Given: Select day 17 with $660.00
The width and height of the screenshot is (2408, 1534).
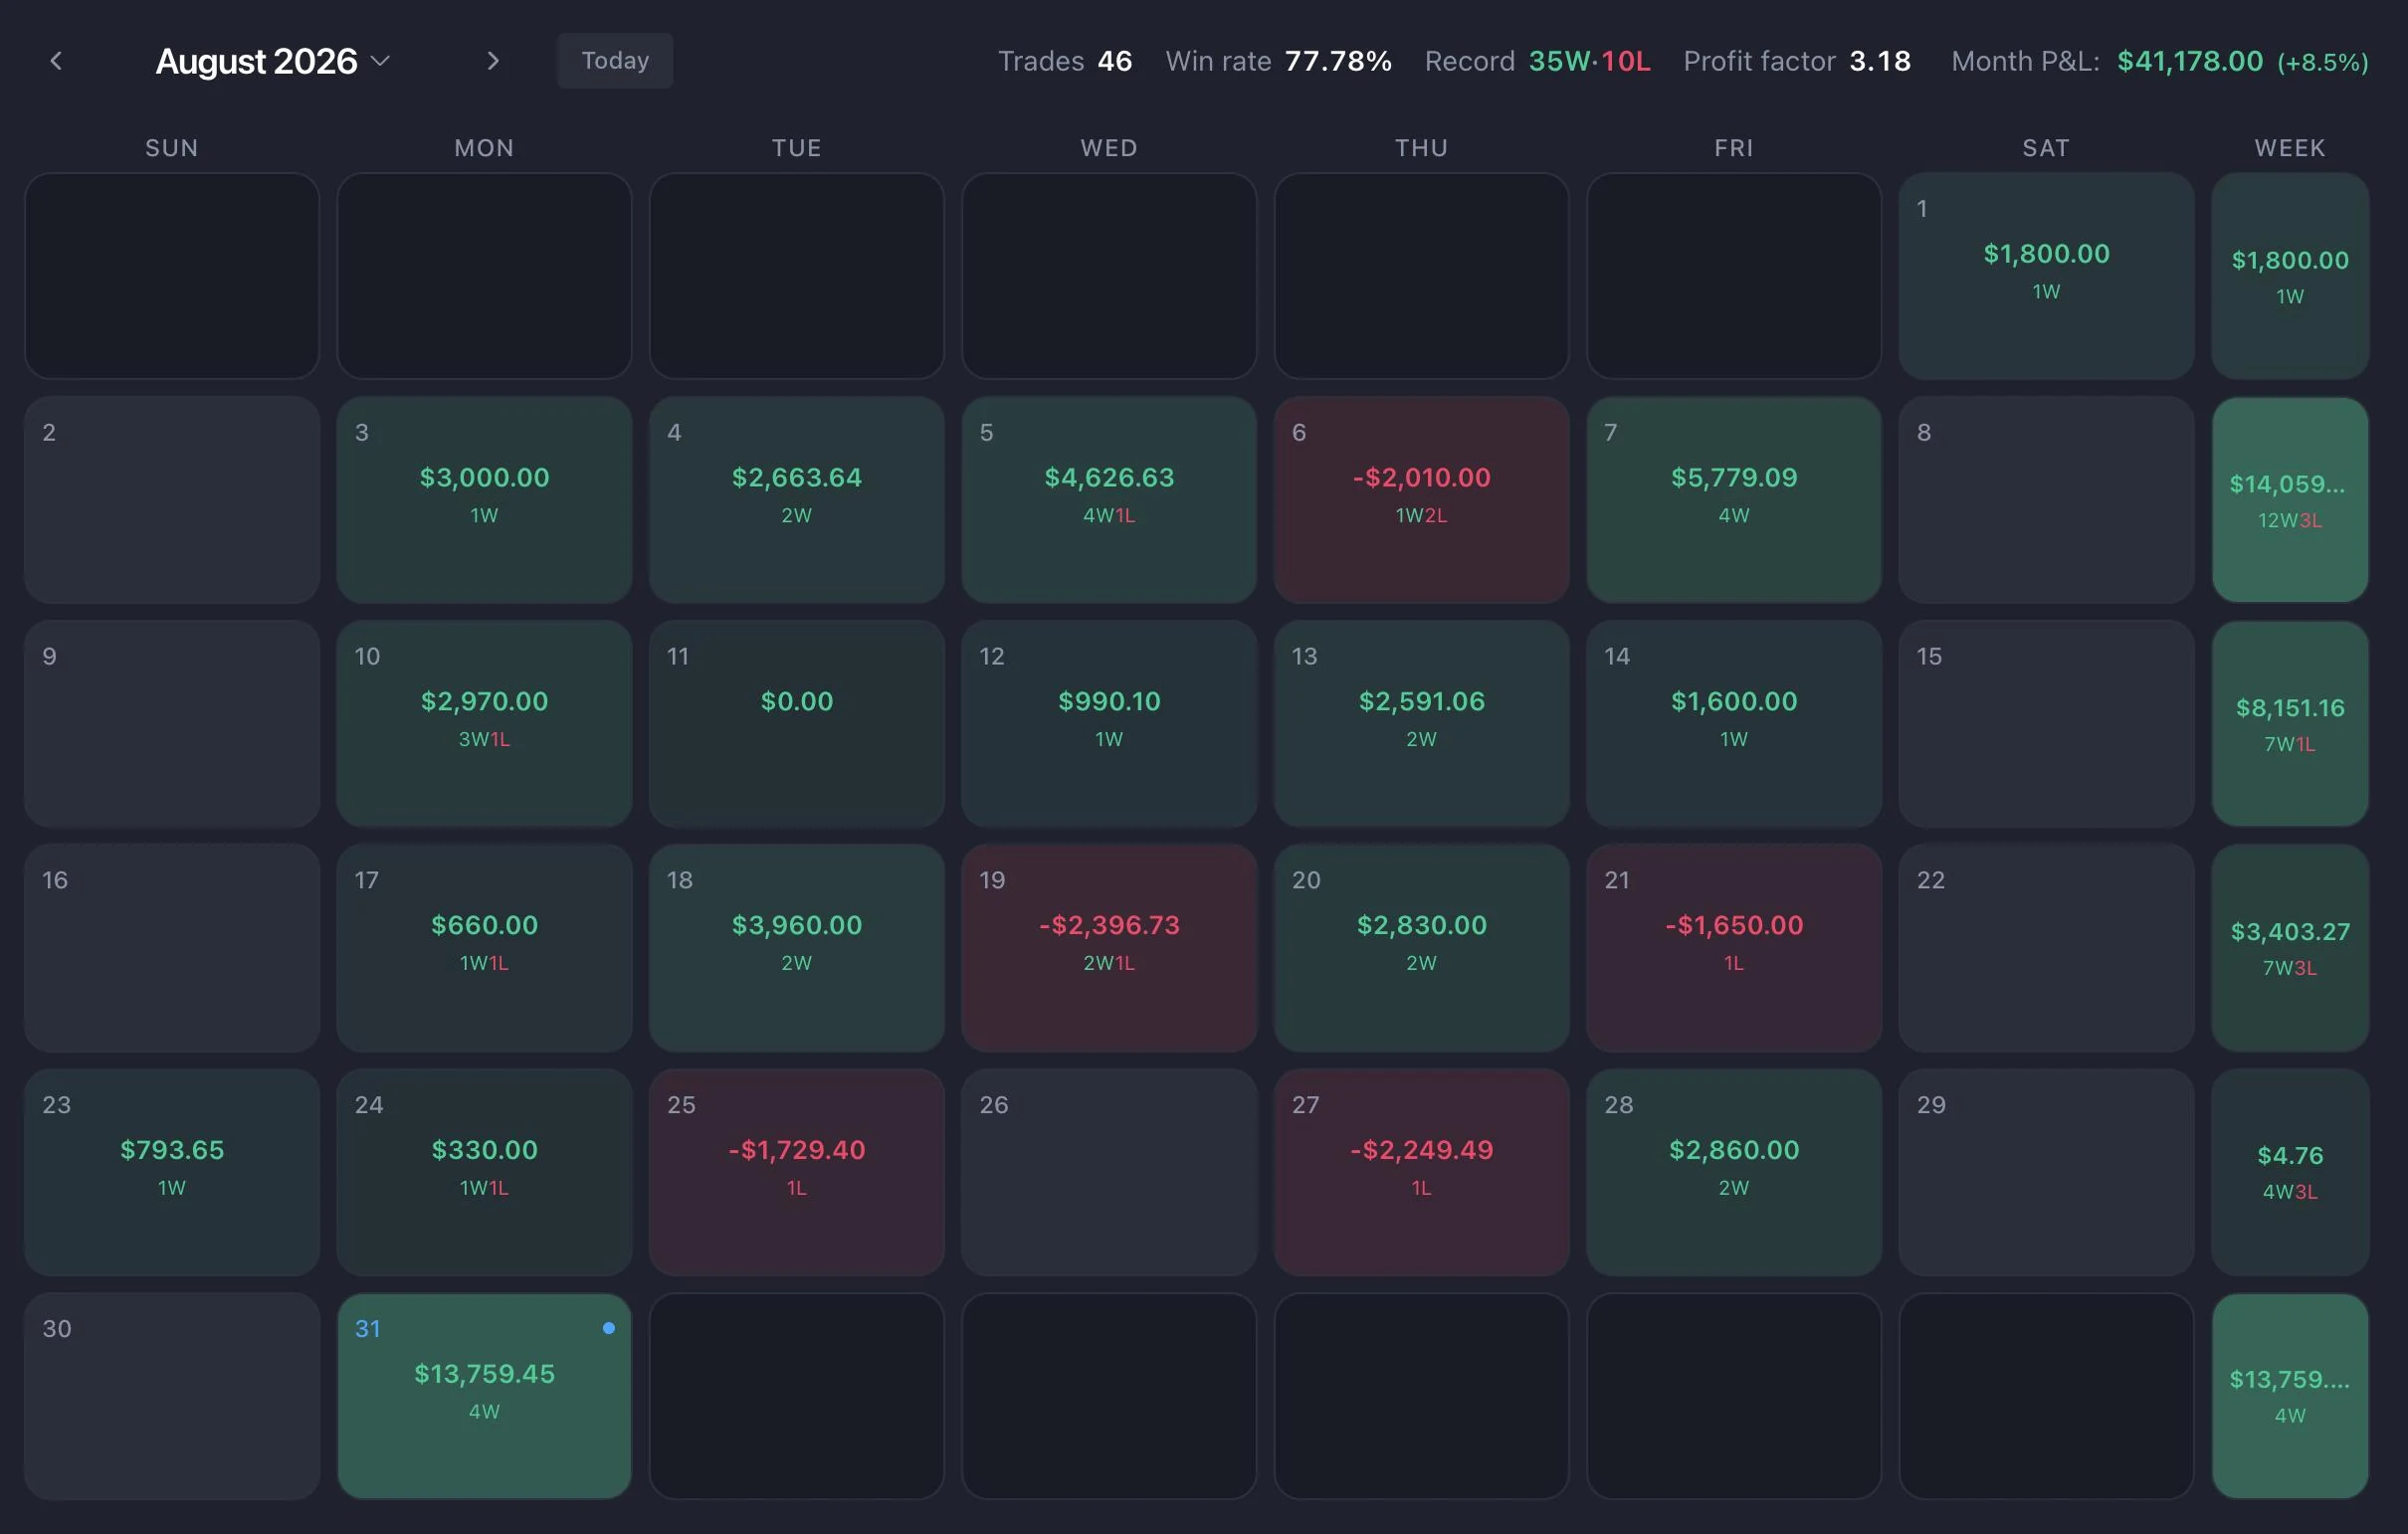Looking at the screenshot, I should point(484,948).
